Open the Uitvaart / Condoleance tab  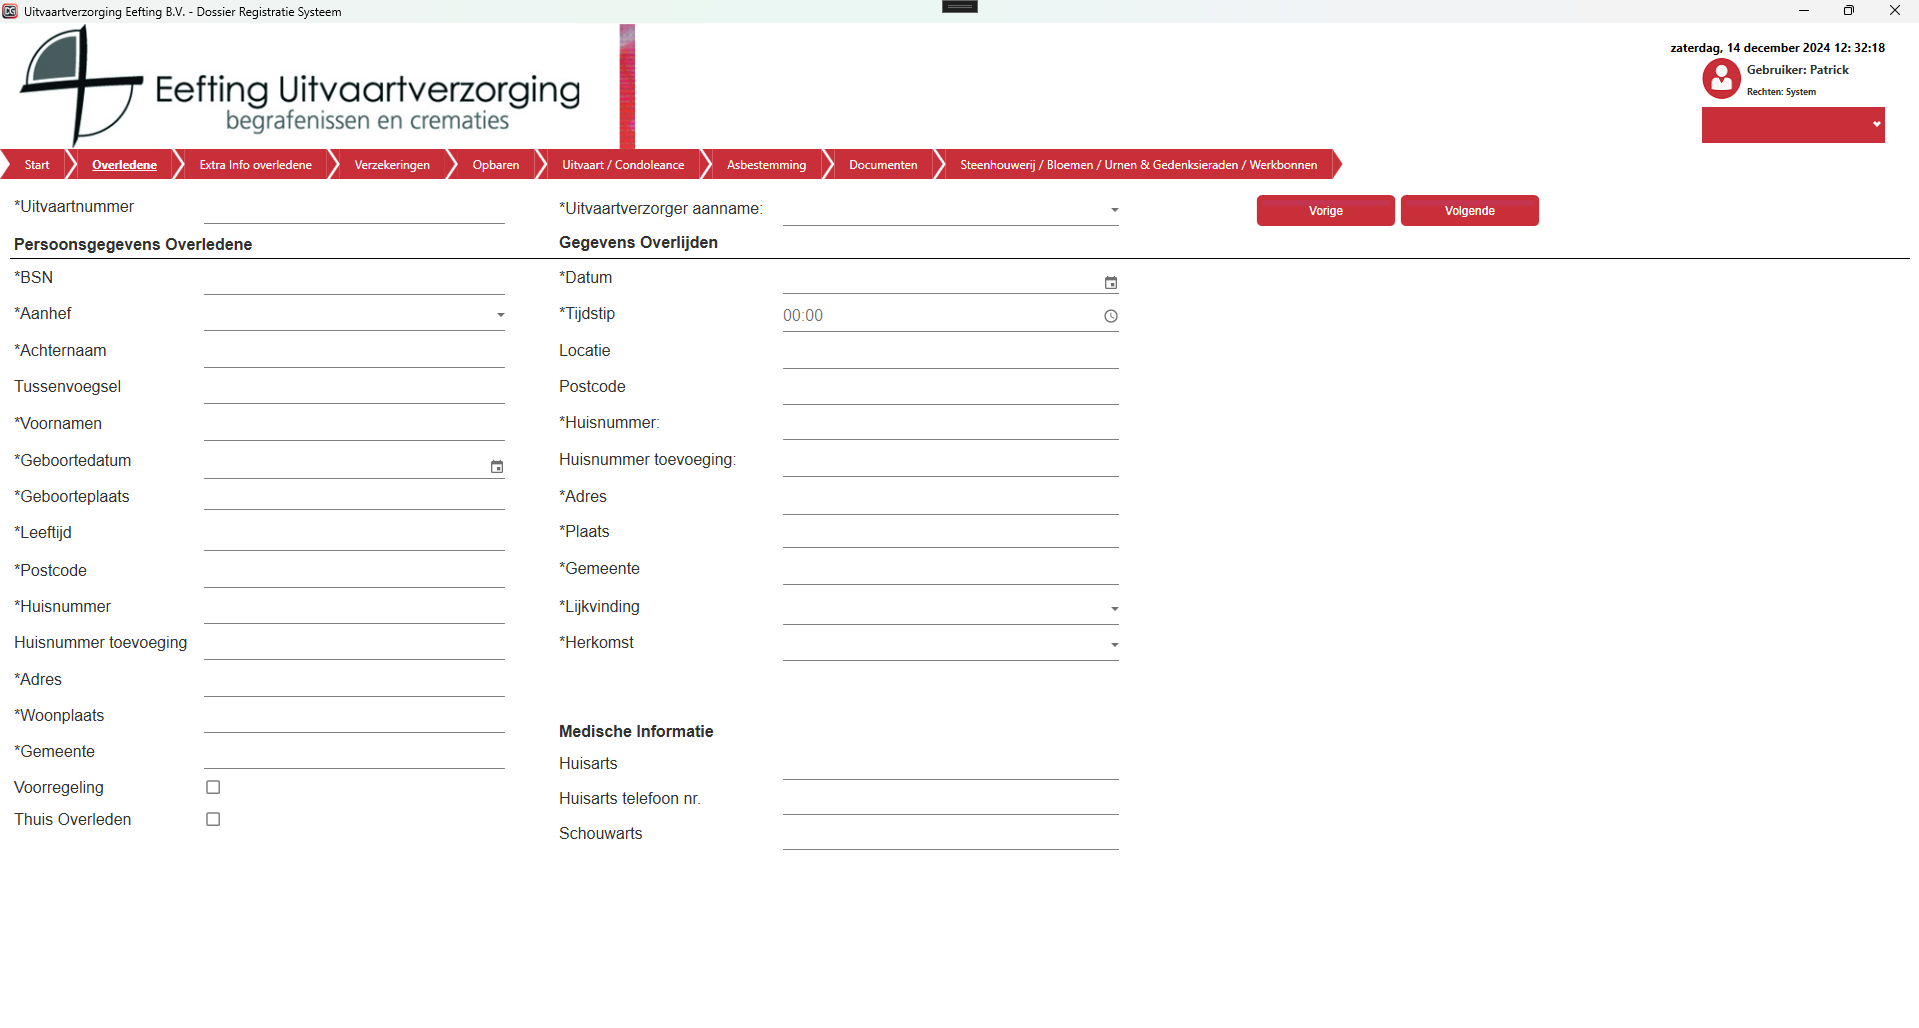coord(623,165)
